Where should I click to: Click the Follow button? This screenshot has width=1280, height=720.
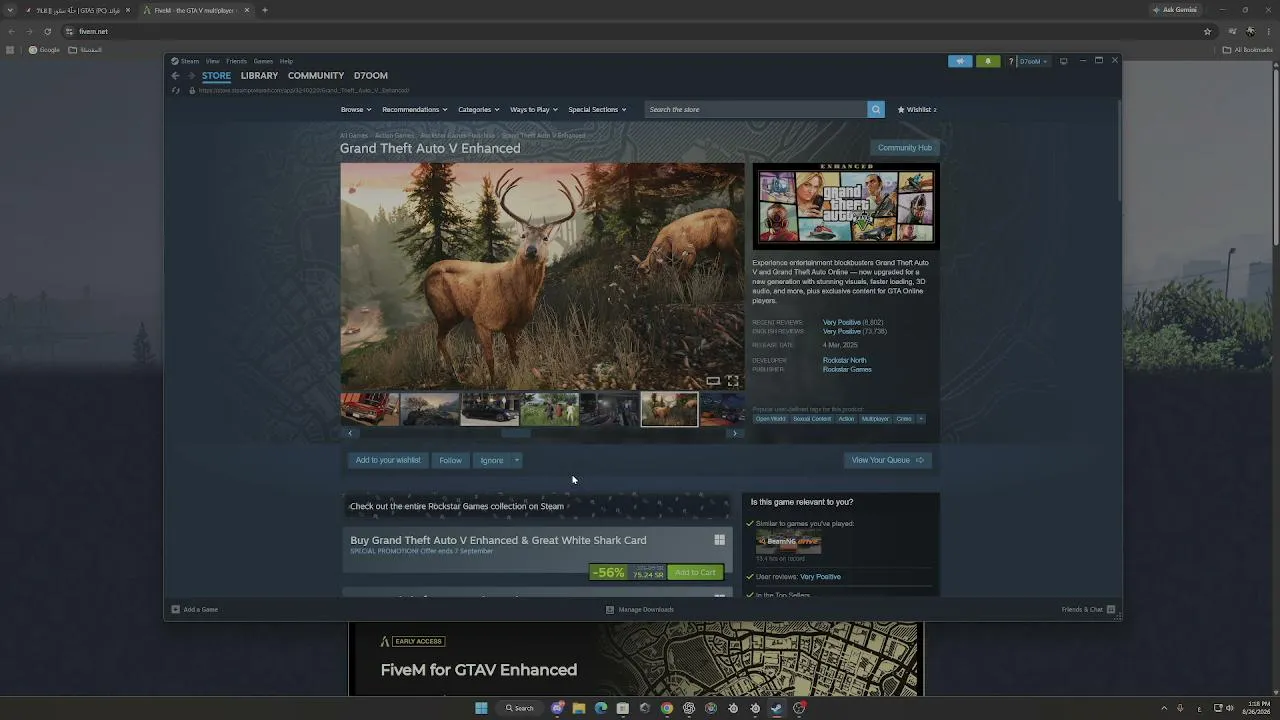tap(450, 460)
